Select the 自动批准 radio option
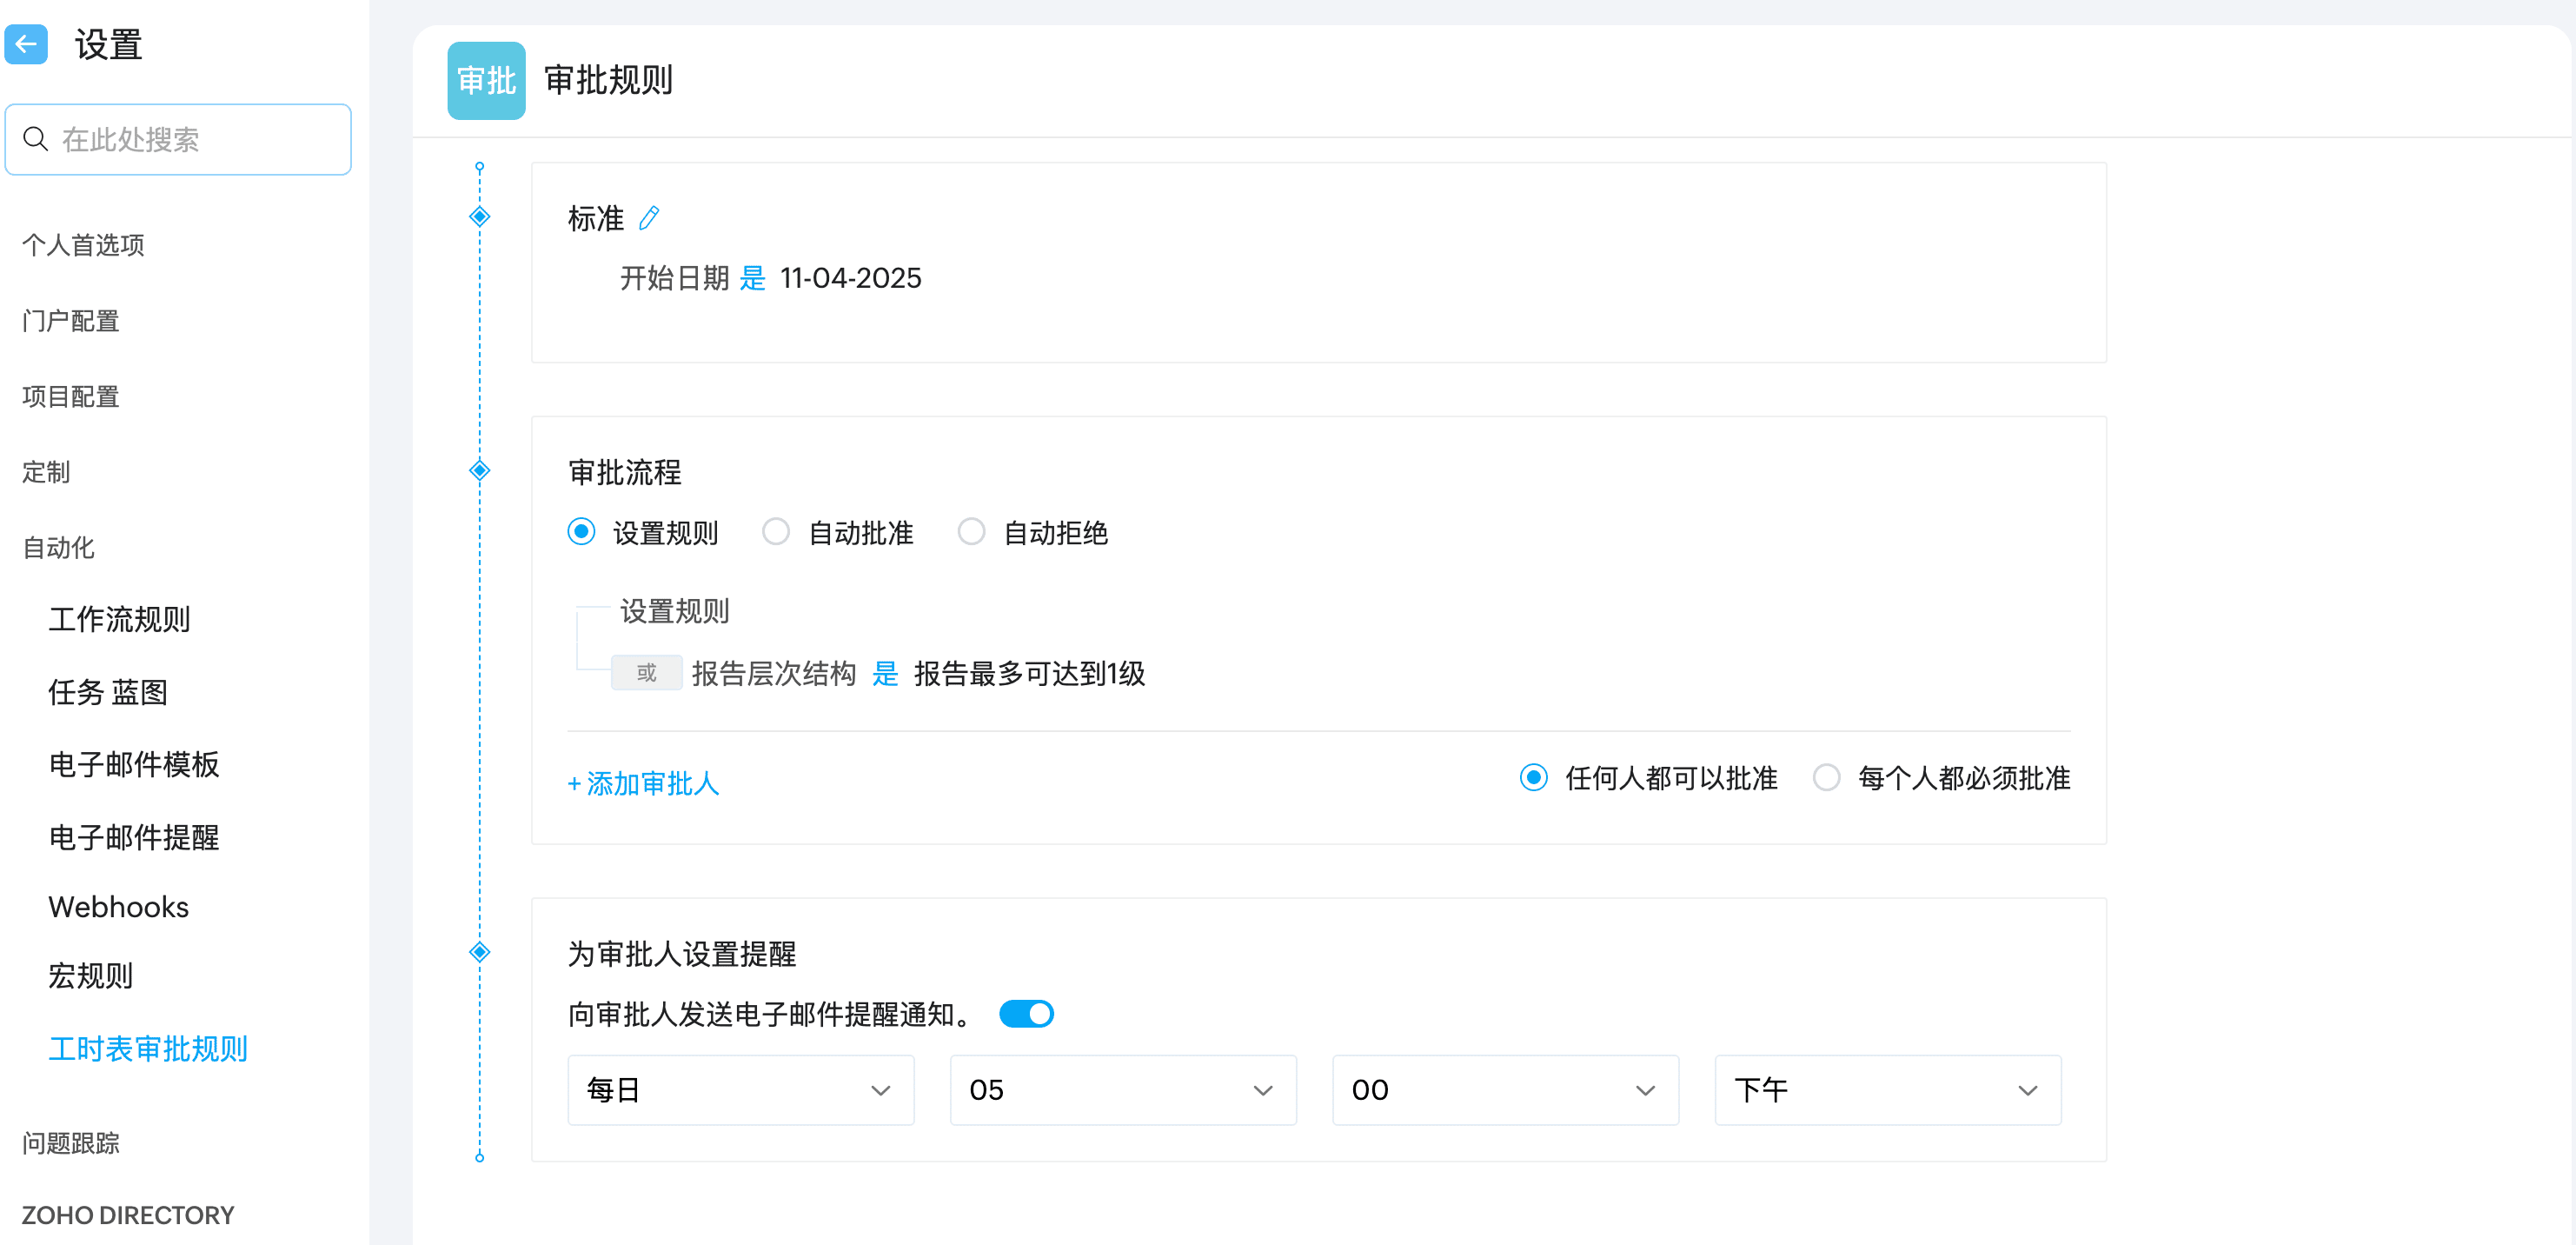Viewport: 2576px width, 1245px height. (776, 531)
